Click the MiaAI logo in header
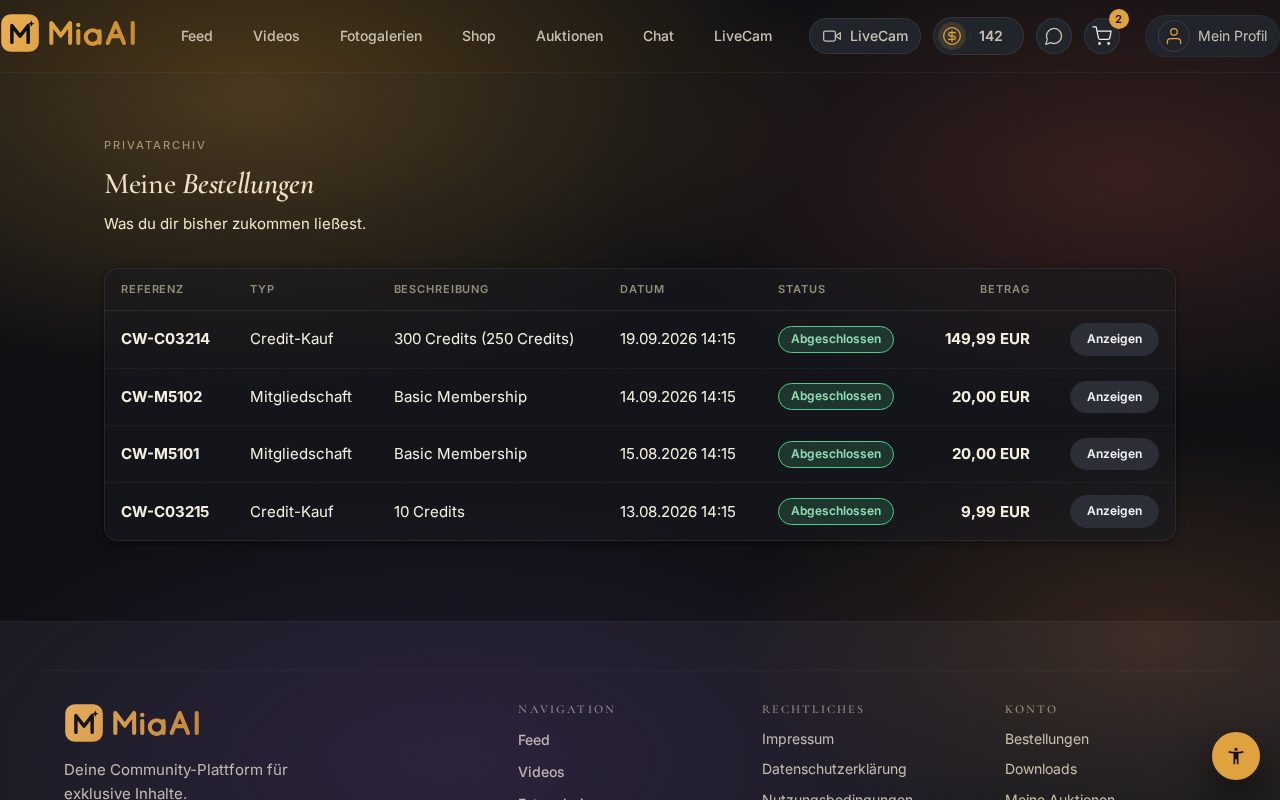The height and width of the screenshot is (800, 1280). 68,33
